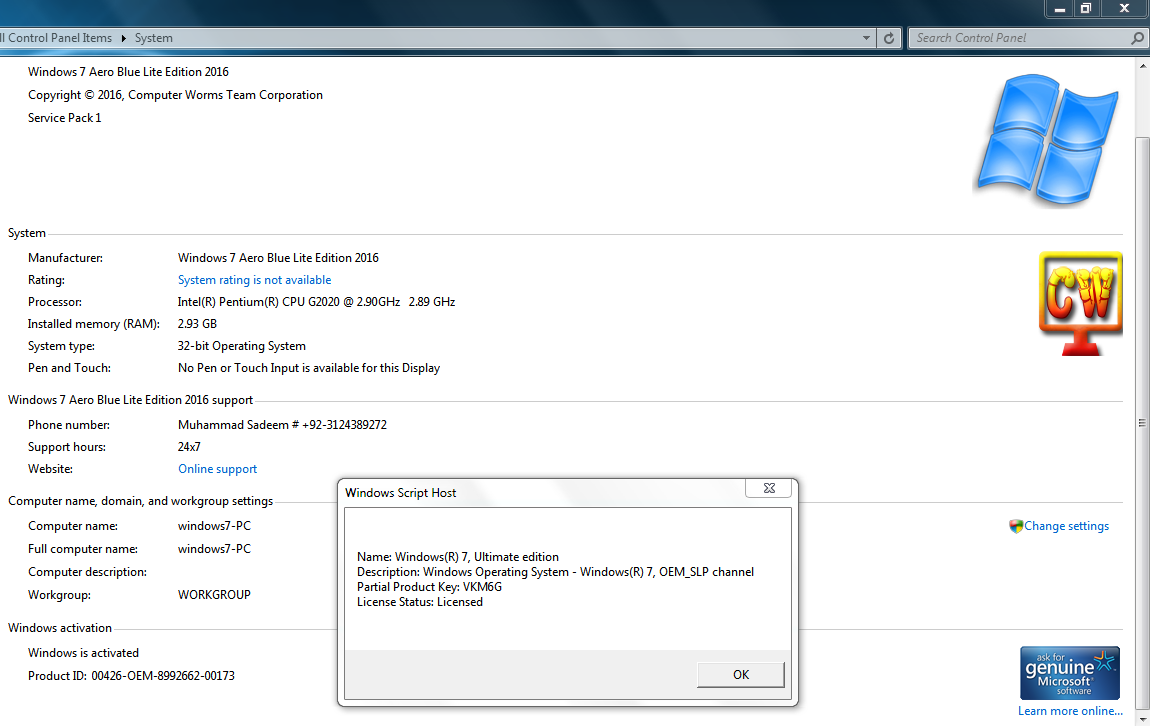Click OK in Windows Script Host dialog

click(x=741, y=675)
